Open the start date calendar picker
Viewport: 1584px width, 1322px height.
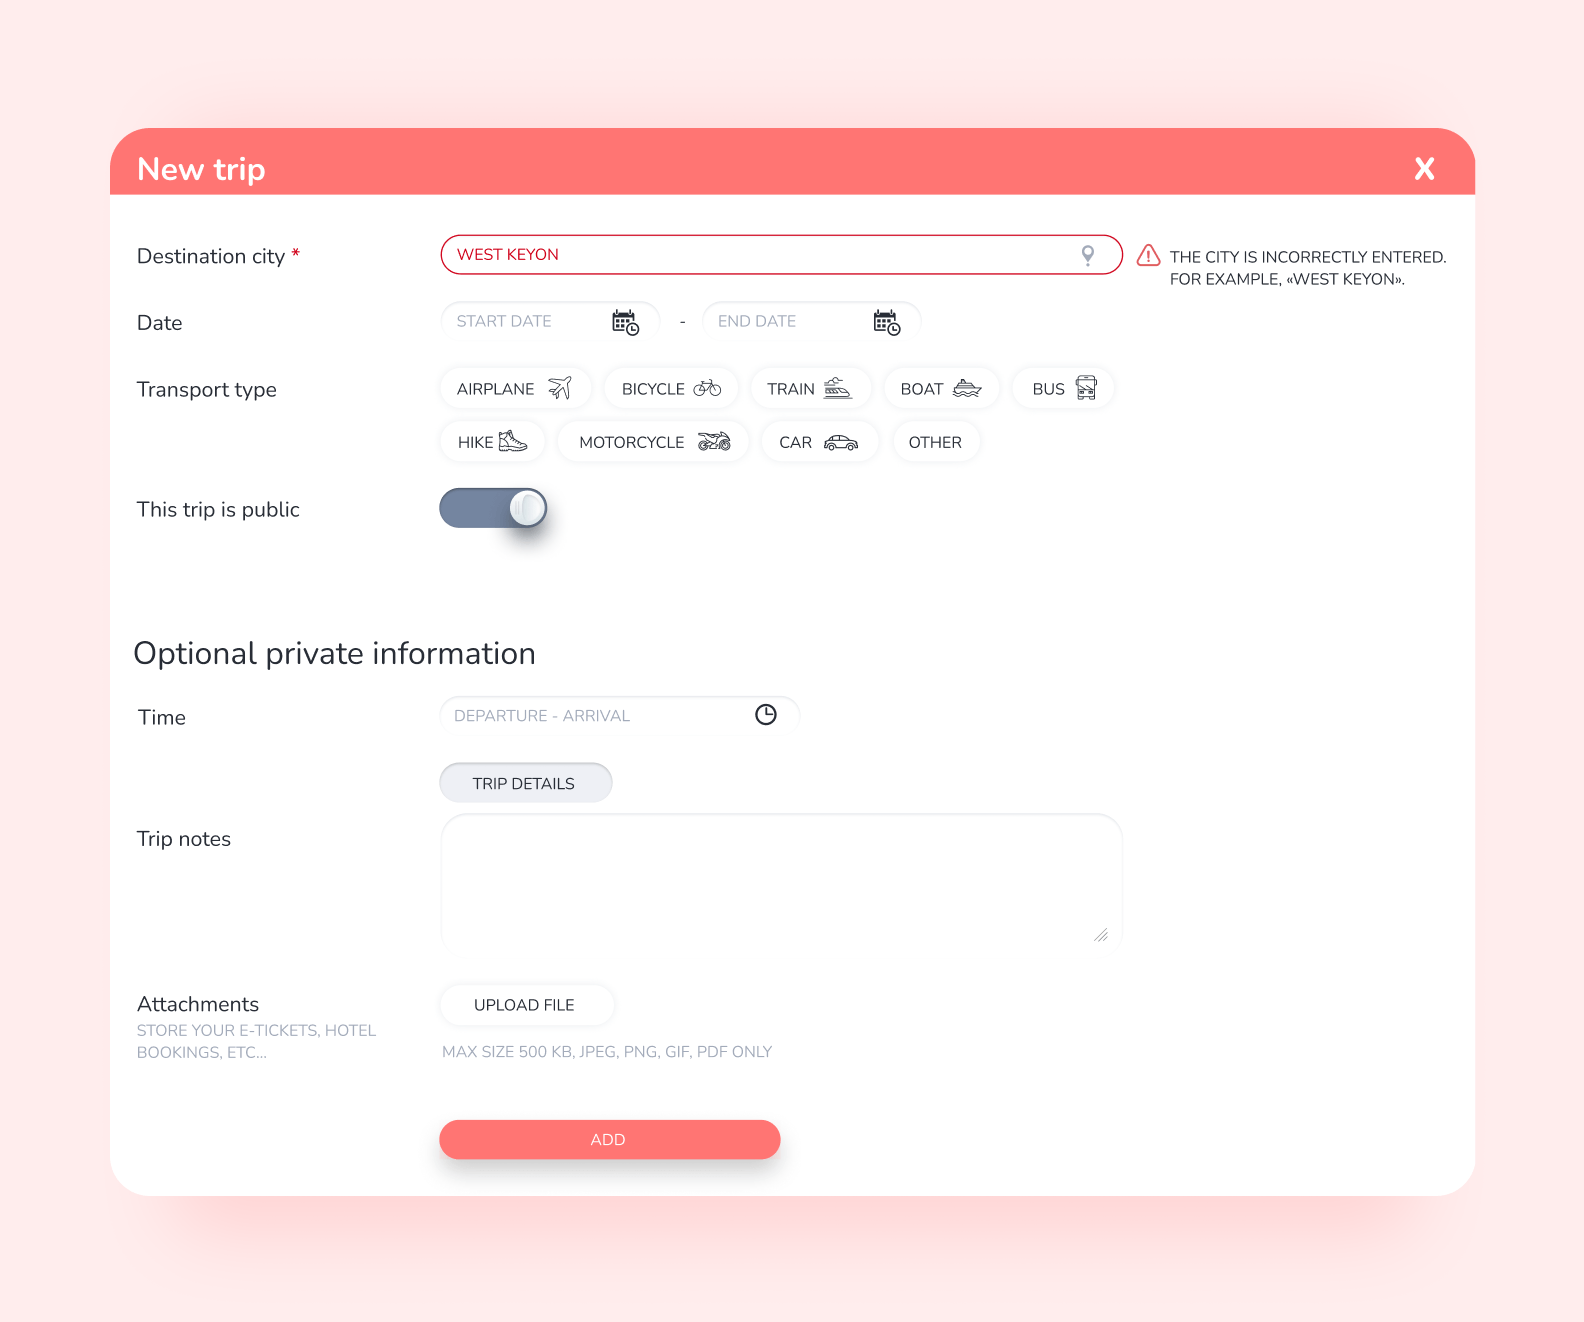pyautogui.click(x=625, y=322)
